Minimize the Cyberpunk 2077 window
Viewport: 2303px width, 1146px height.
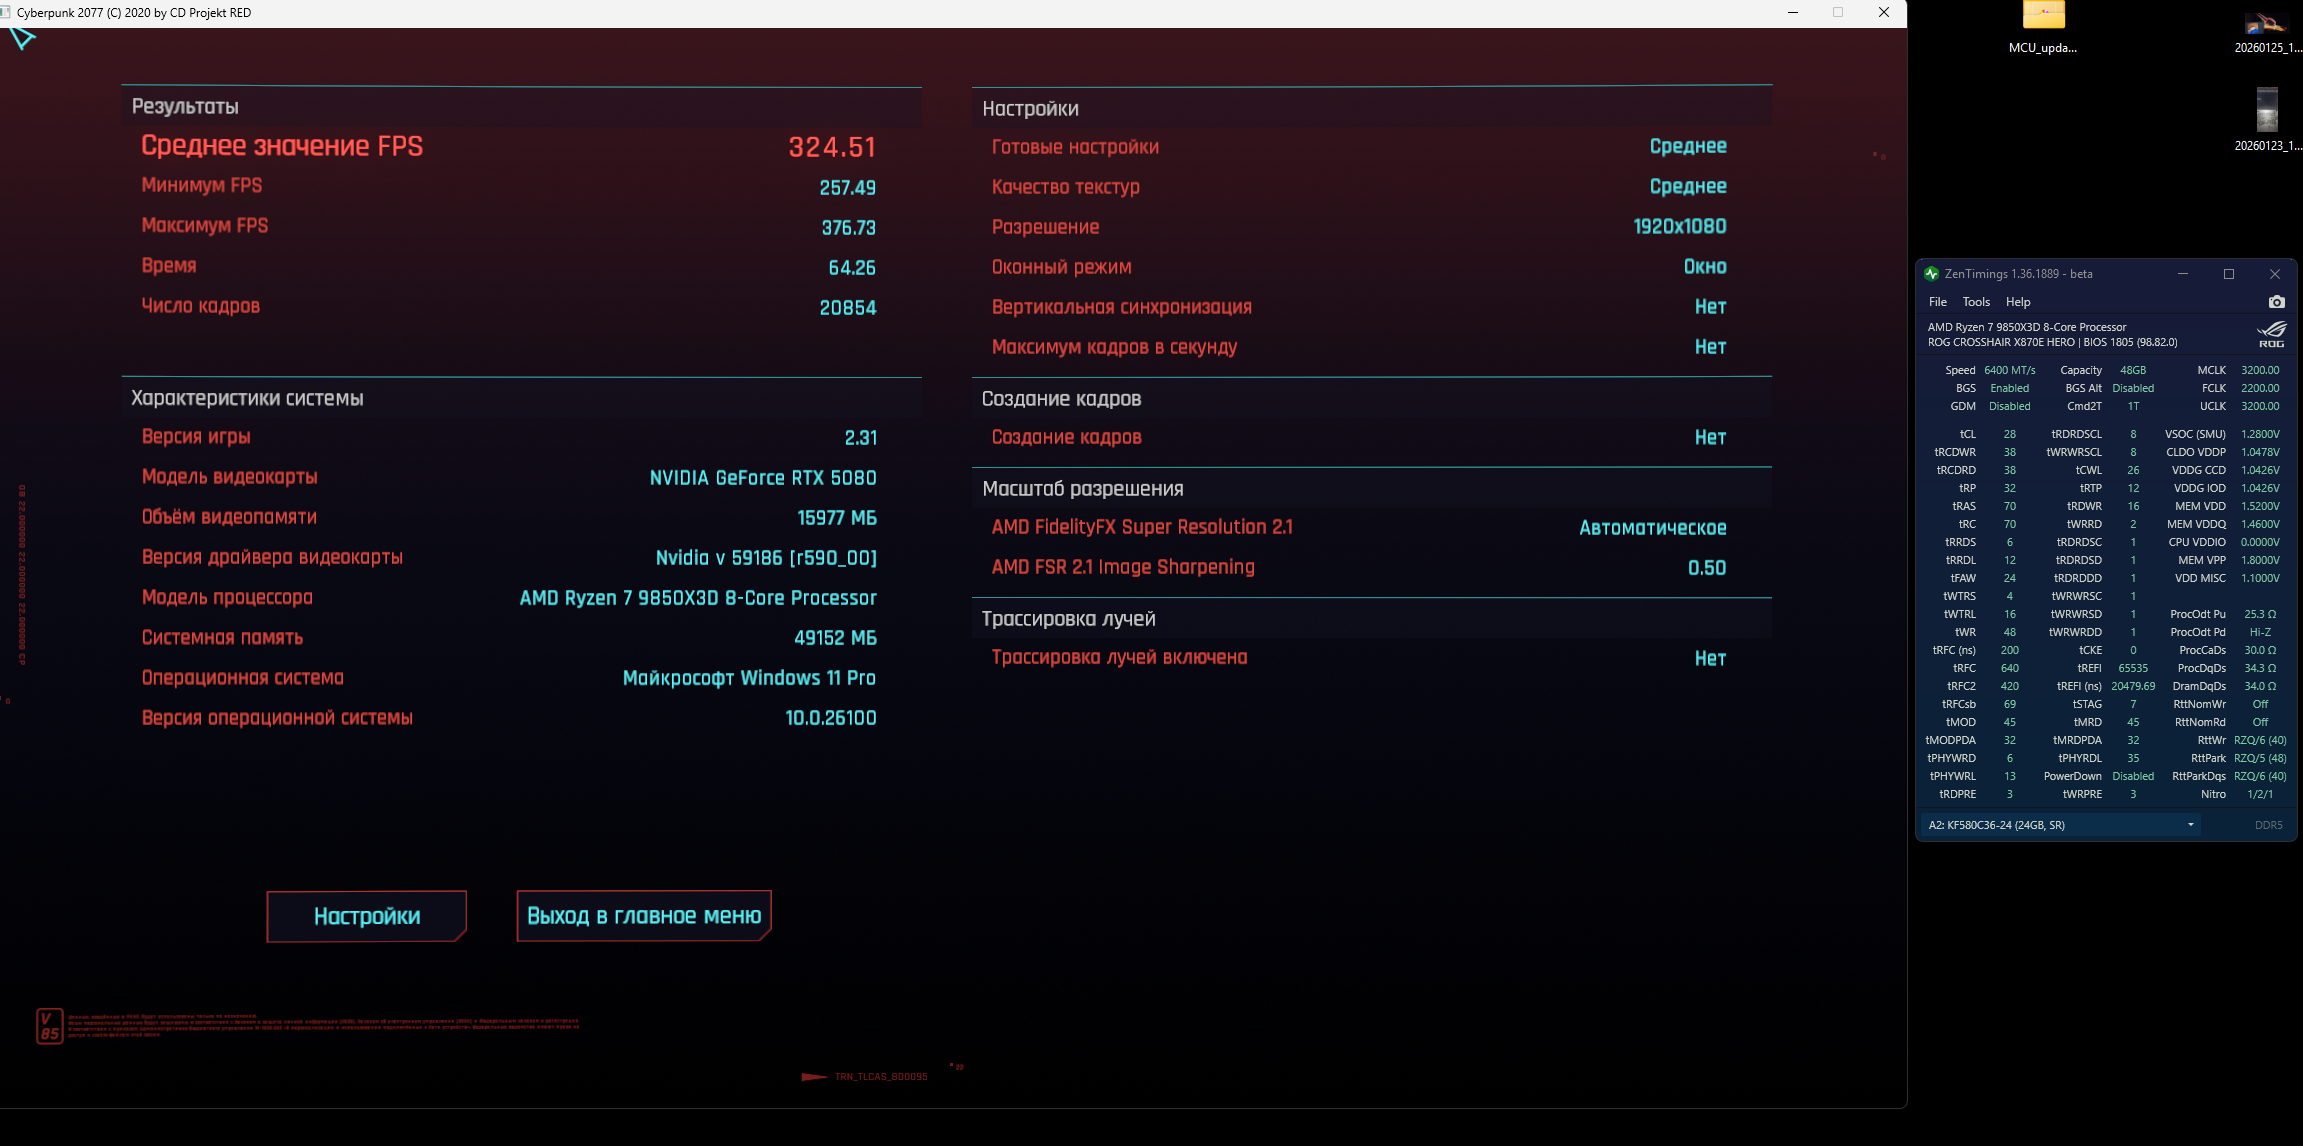tap(1792, 13)
